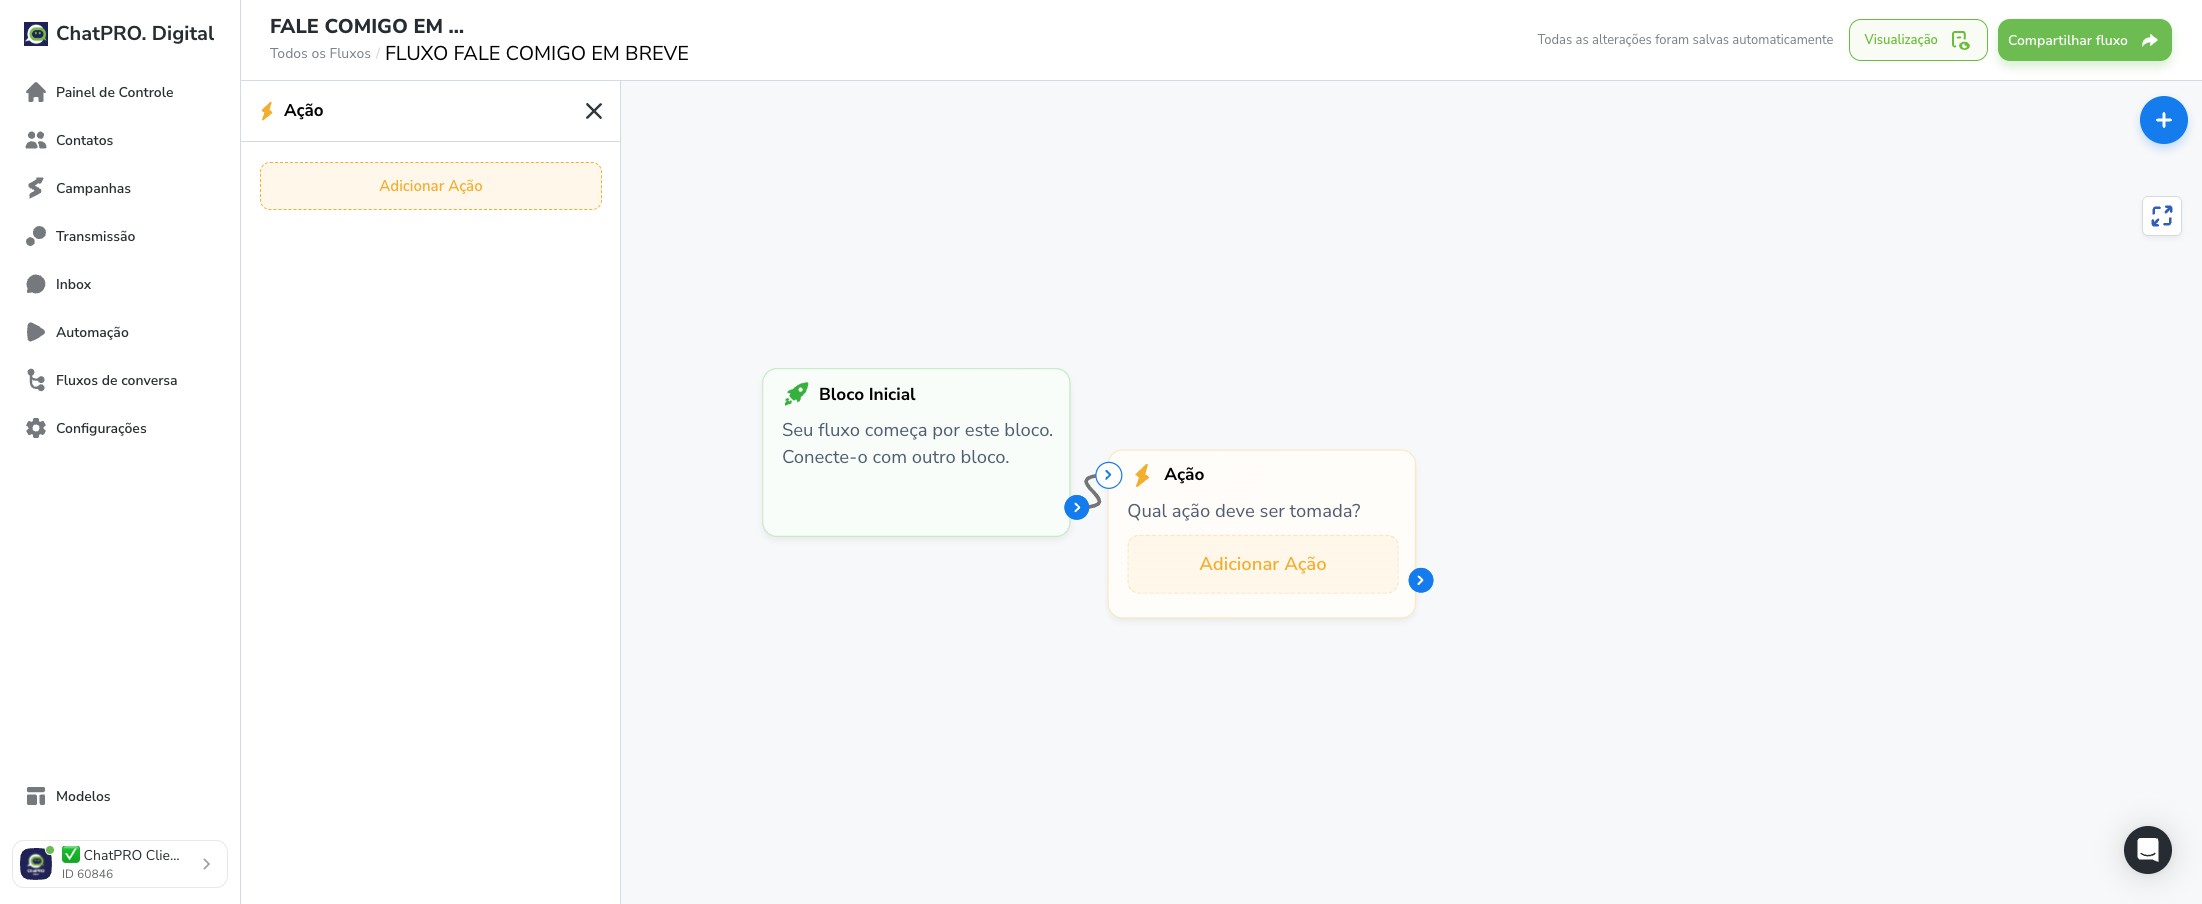Click the Contatos people icon
The width and height of the screenshot is (2202, 904).
tap(36, 140)
